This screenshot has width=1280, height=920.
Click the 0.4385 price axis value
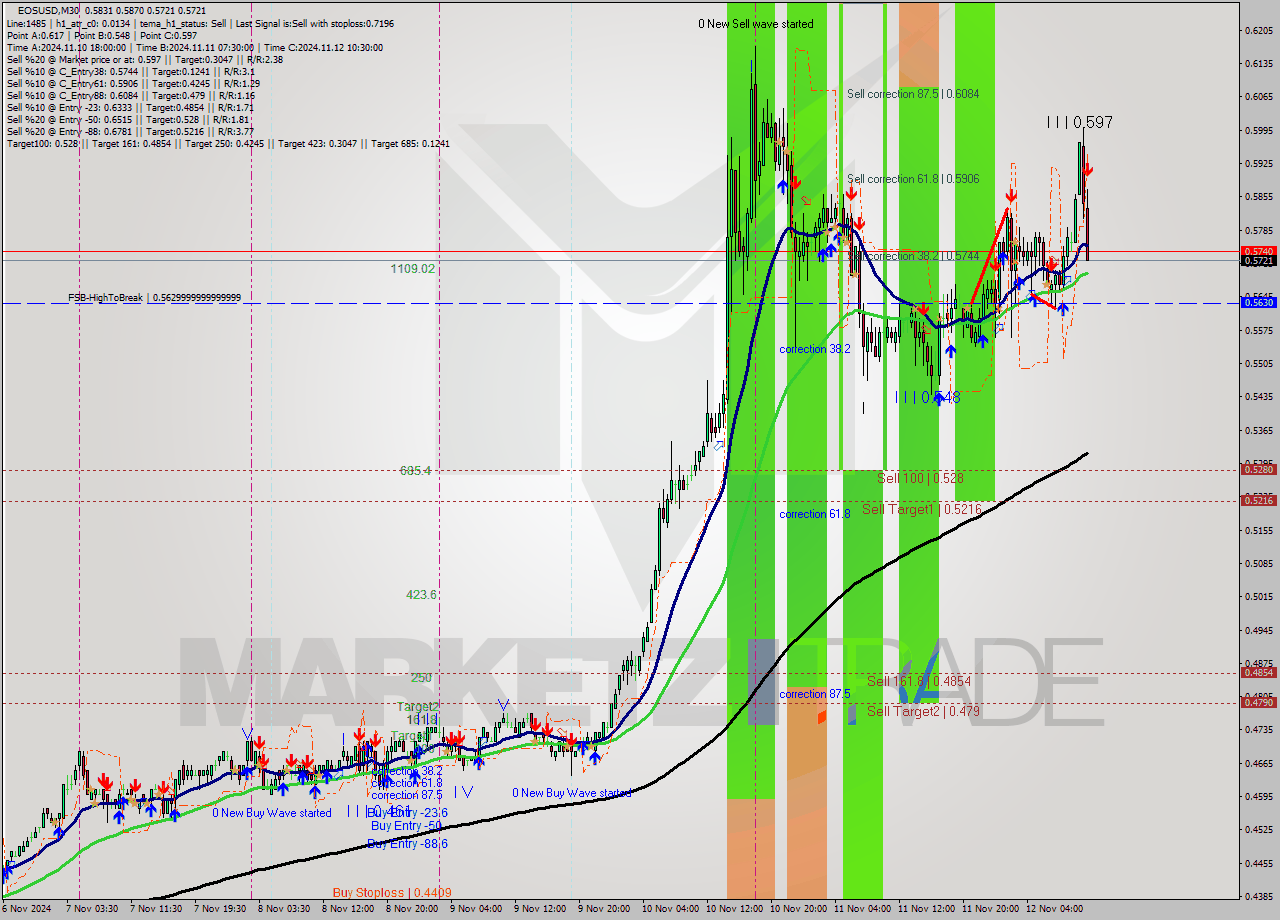pyautogui.click(x=1258, y=897)
